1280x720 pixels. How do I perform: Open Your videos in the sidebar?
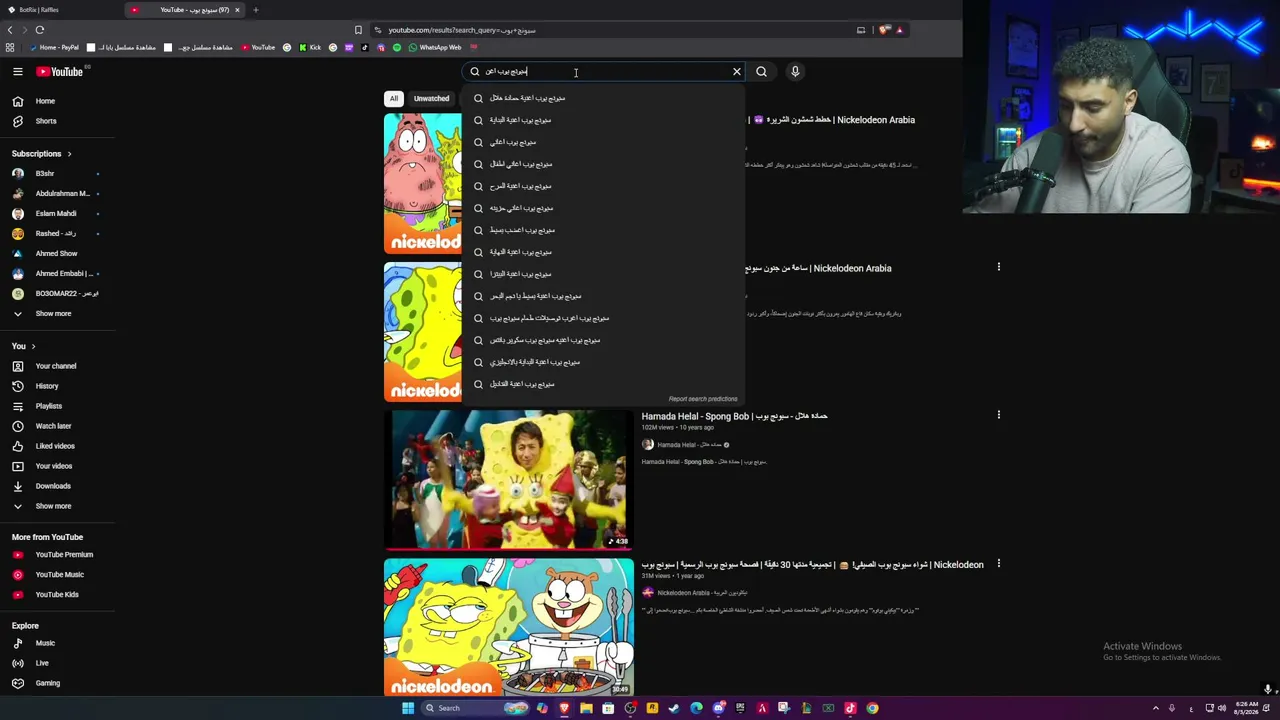[56, 466]
